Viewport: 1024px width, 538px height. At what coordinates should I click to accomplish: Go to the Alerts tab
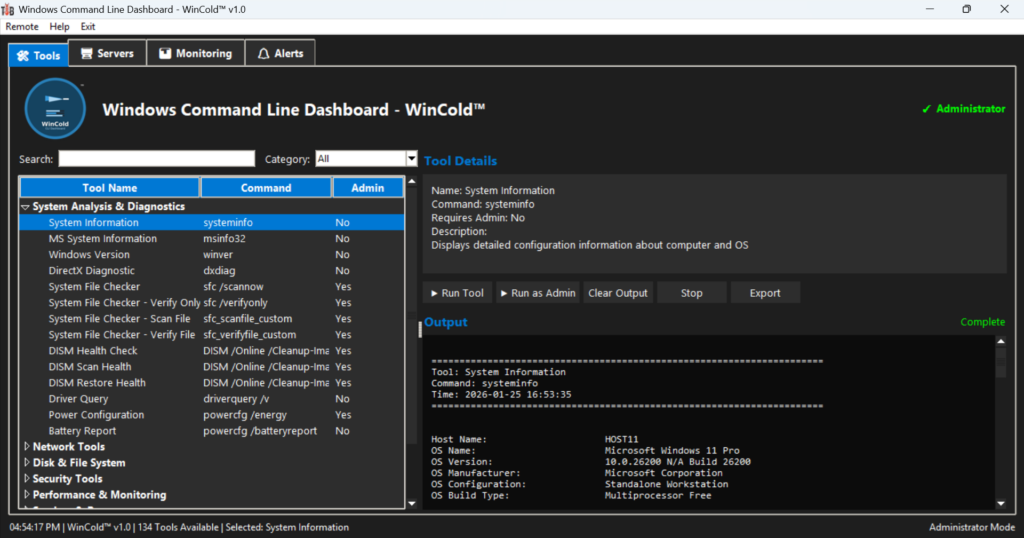click(x=281, y=54)
